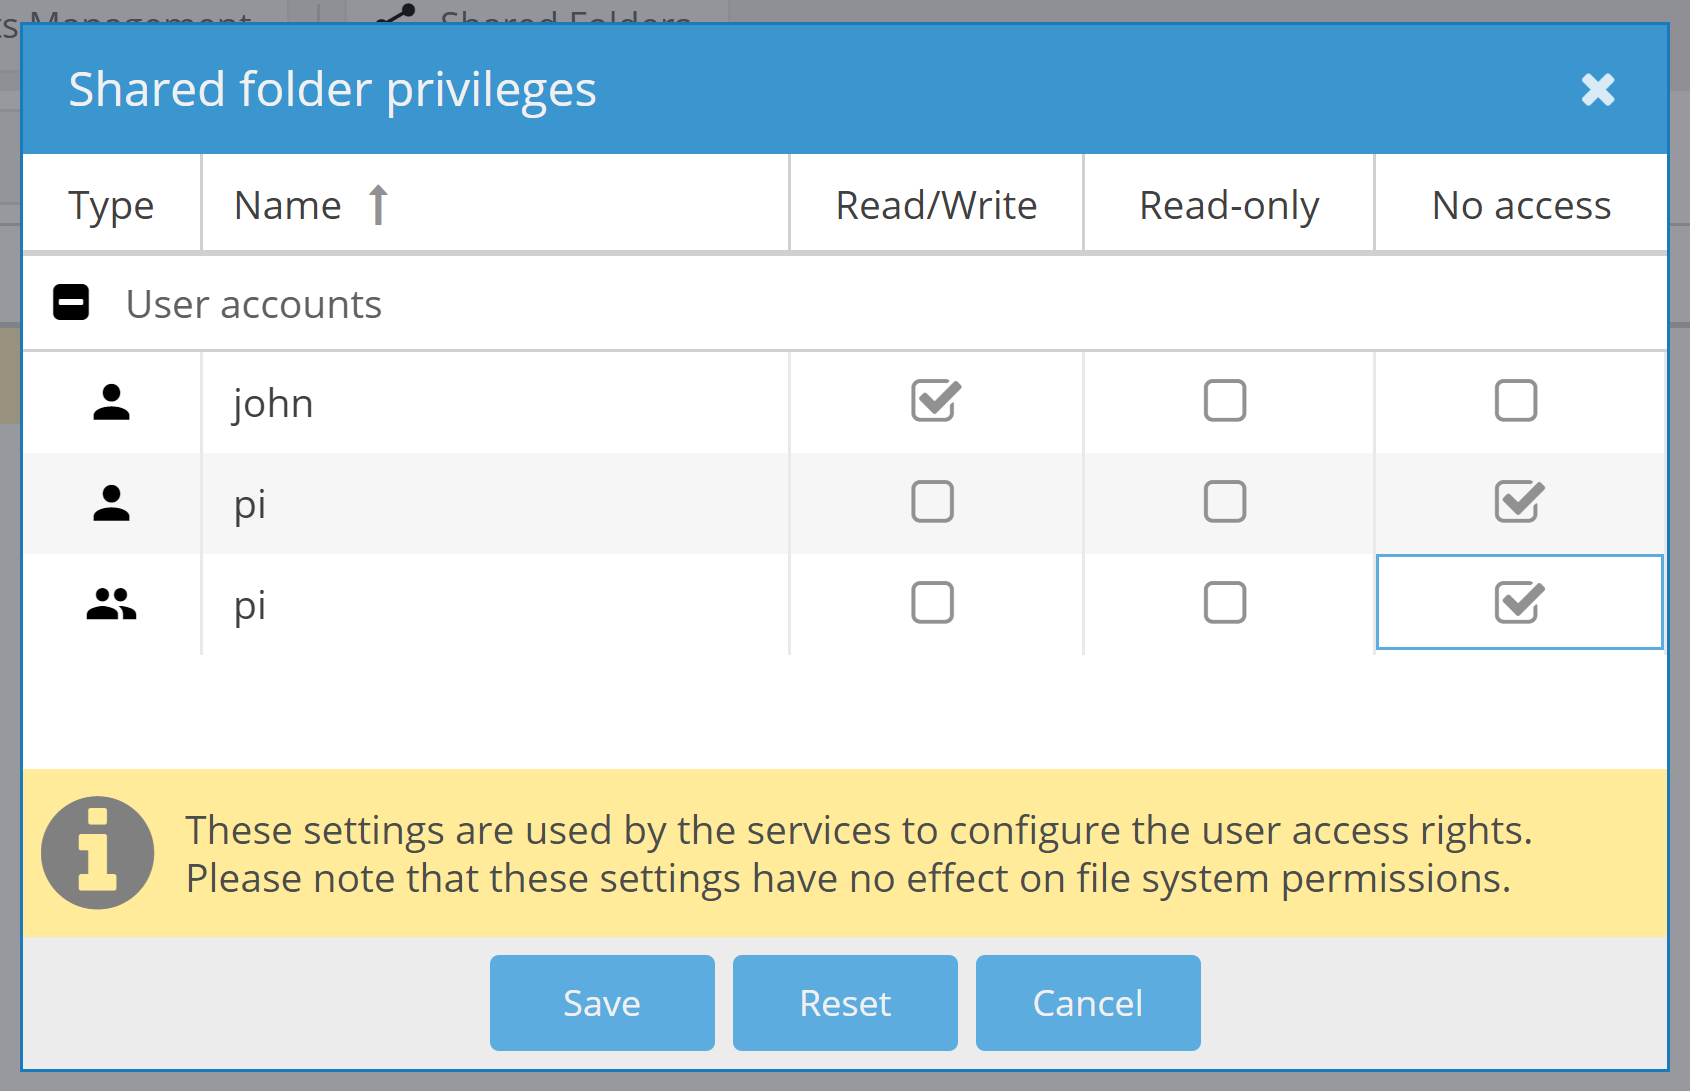1690x1091 pixels.
Task: Select the group icon for pi
Action: pos(110,602)
